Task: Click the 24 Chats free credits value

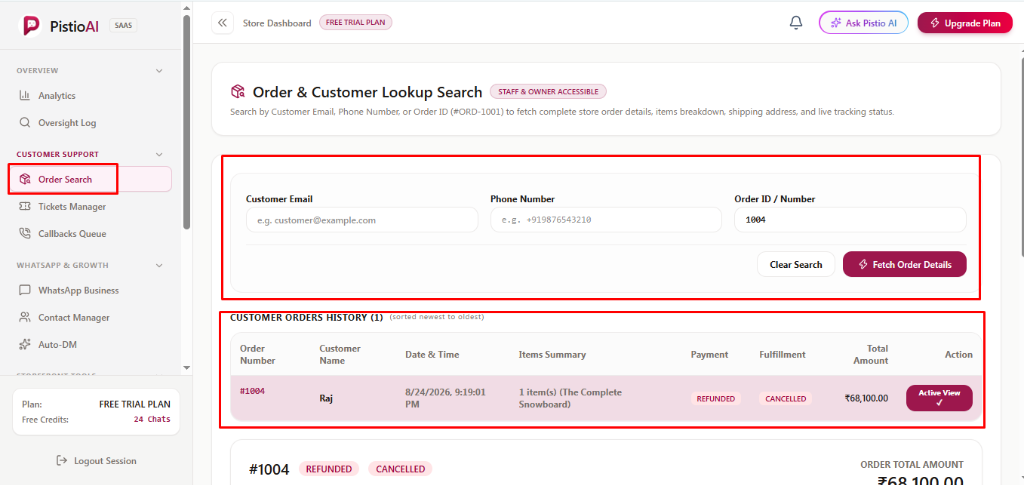Action: pyautogui.click(x=152, y=419)
